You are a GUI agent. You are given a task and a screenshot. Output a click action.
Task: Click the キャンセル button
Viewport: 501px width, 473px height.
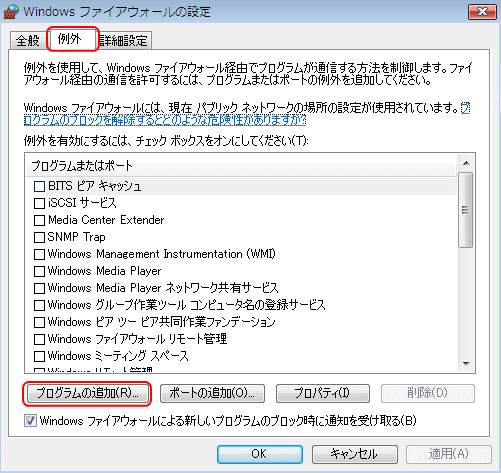pos(355,454)
